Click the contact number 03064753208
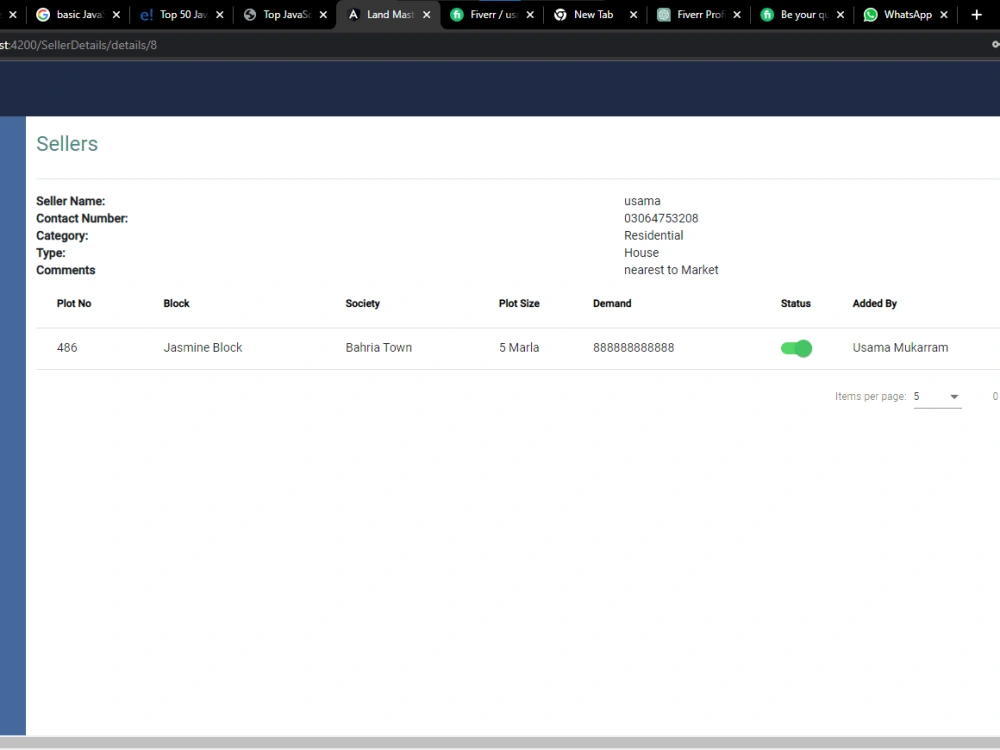 (661, 218)
